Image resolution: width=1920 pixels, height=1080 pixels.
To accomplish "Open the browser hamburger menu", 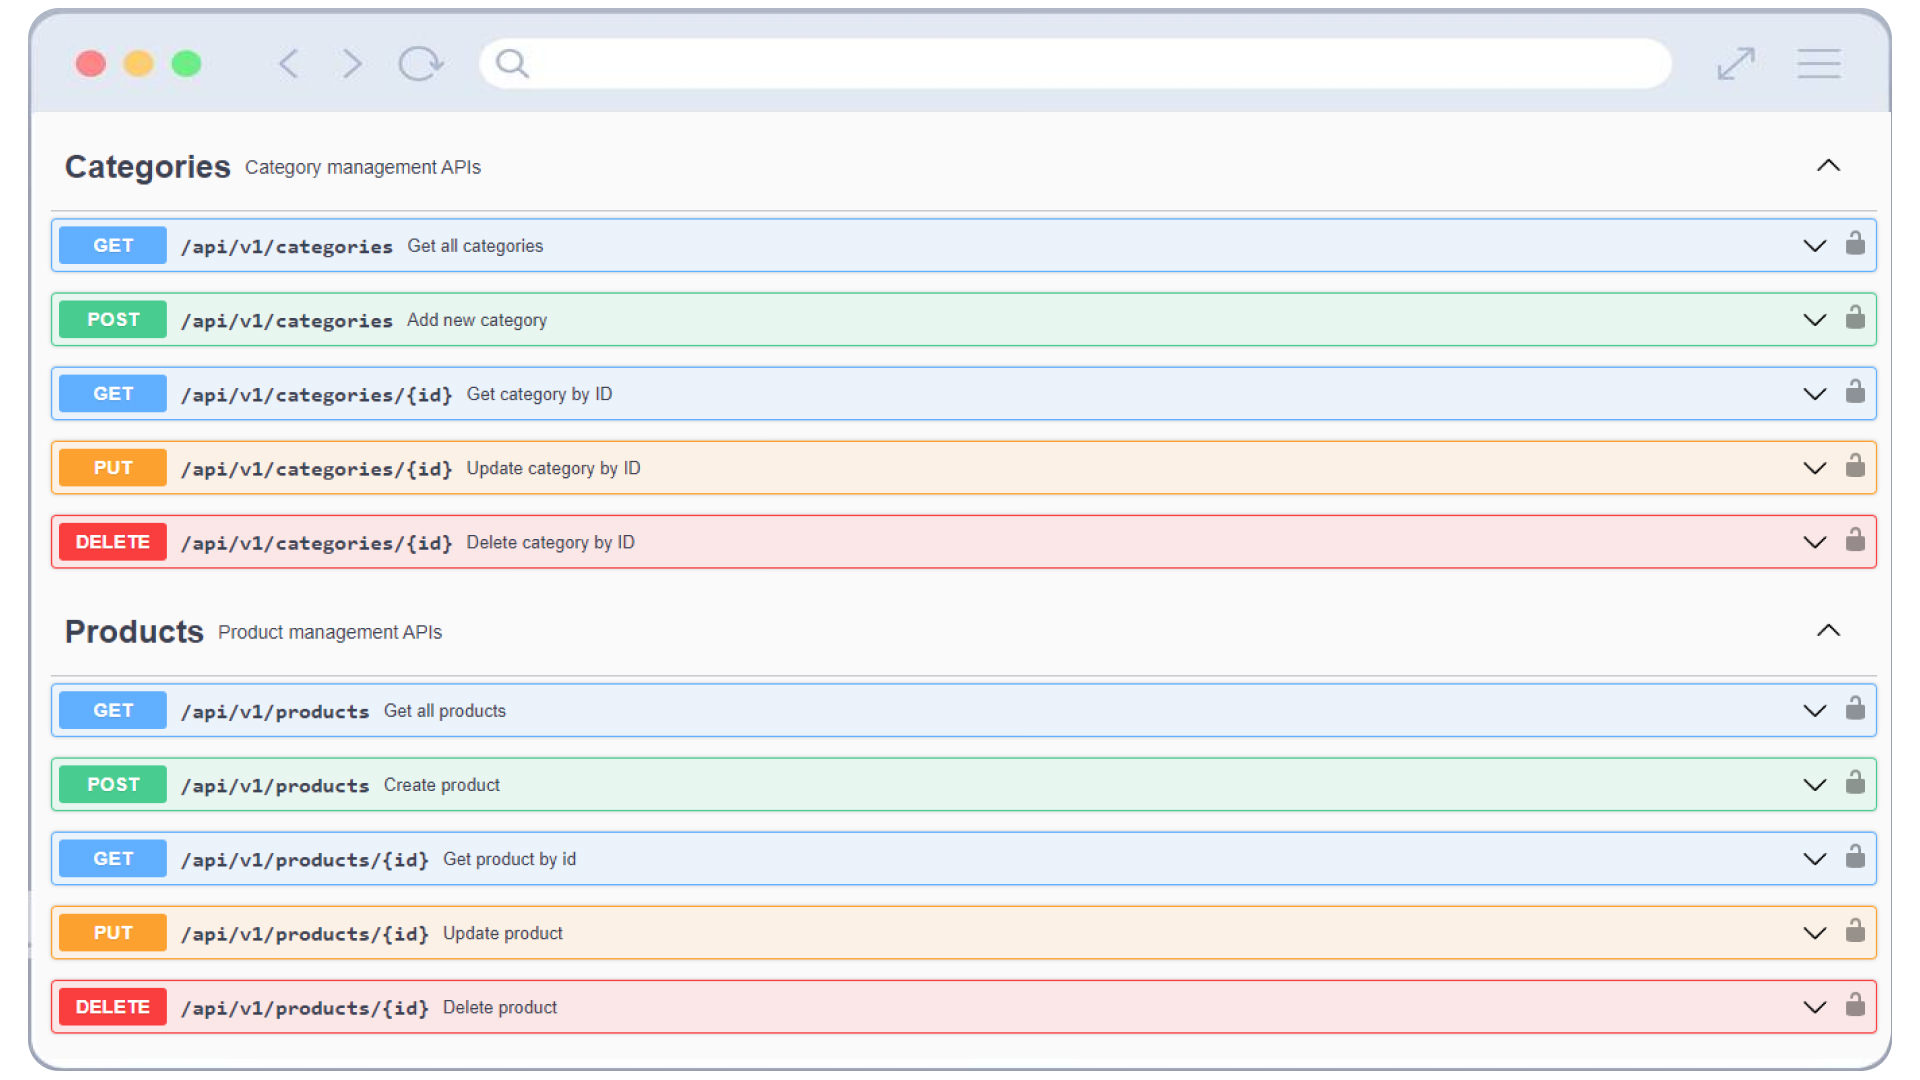I will coord(1819,64).
